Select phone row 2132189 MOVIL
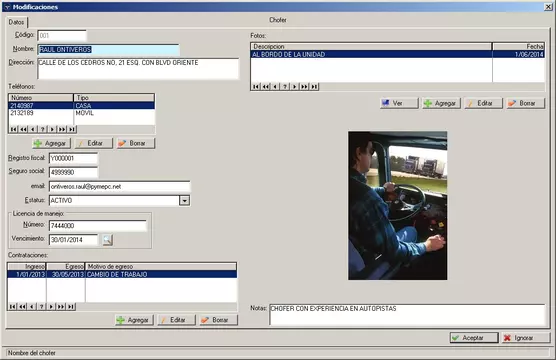The width and height of the screenshot is (556, 360). [81, 113]
